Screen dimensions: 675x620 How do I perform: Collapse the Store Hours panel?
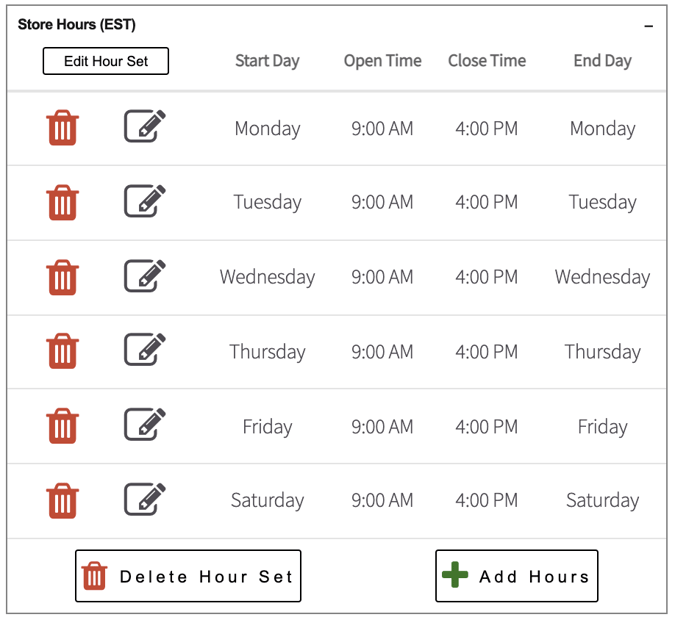pos(648,25)
